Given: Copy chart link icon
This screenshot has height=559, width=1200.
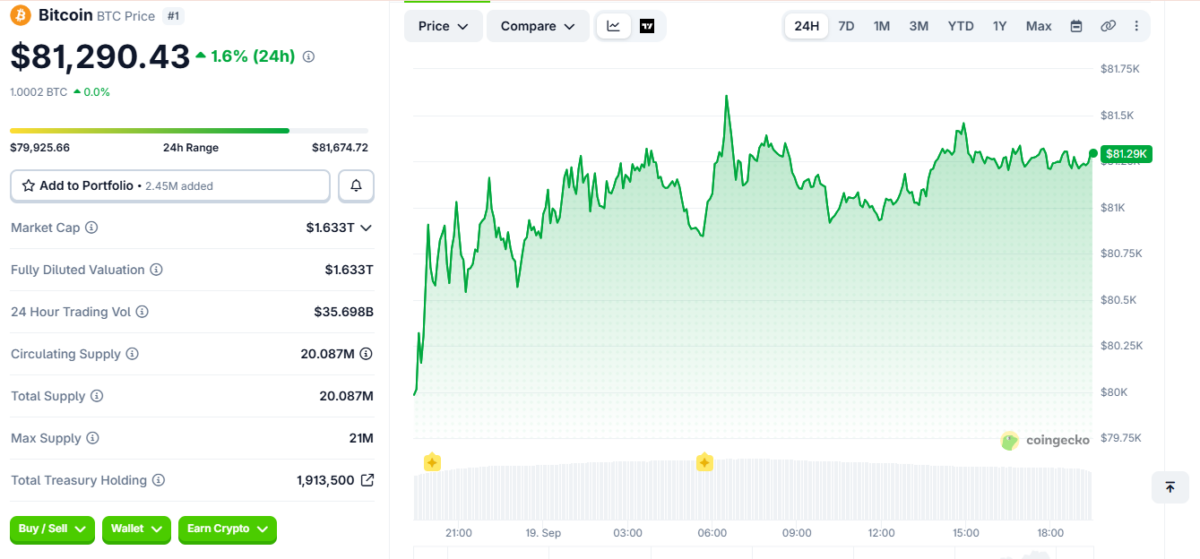Looking at the screenshot, I should [x=1108, y=26].
